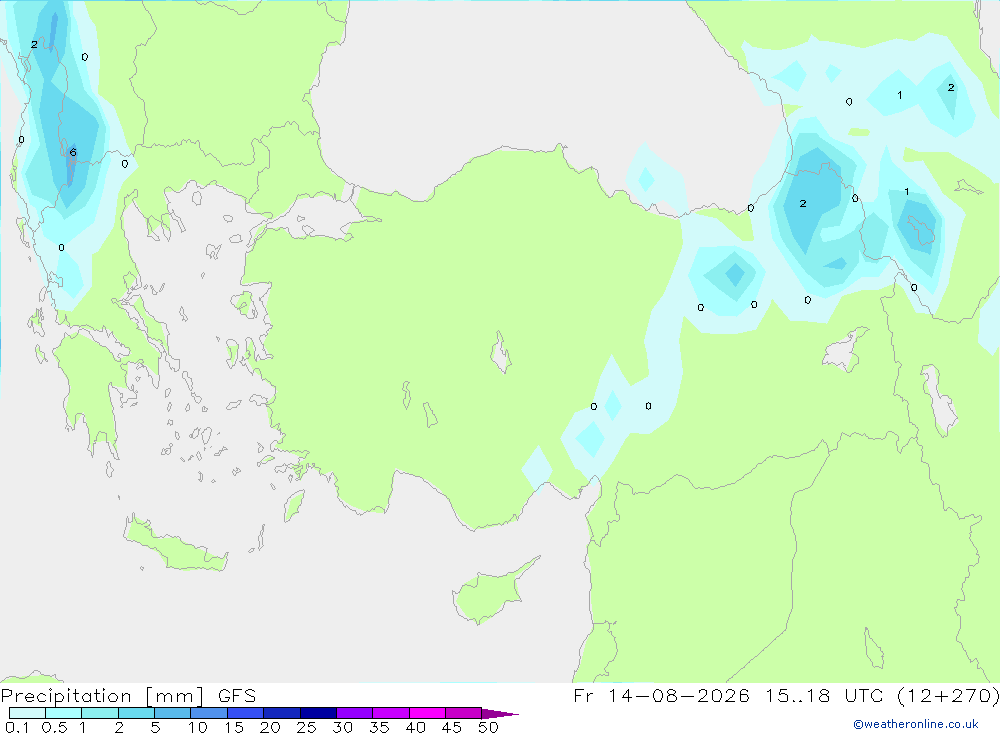This screenshot has width=1000, height=733.
Task: Pick the 35–40 mm violet legend swatch
Action: pos(391,713)
